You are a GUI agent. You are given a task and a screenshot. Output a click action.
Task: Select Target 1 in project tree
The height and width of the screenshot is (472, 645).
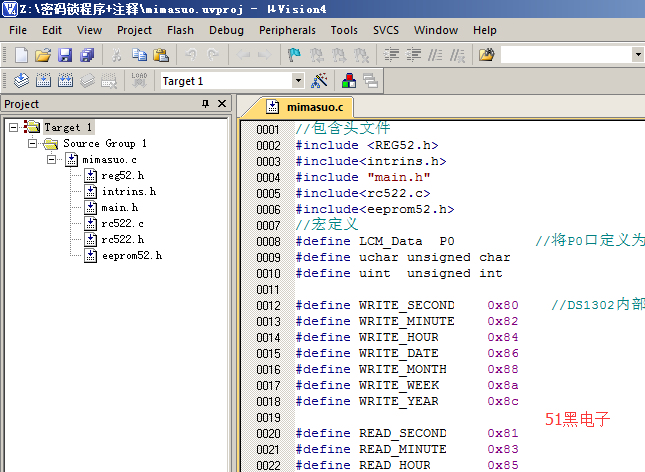(x=68, y=128)
